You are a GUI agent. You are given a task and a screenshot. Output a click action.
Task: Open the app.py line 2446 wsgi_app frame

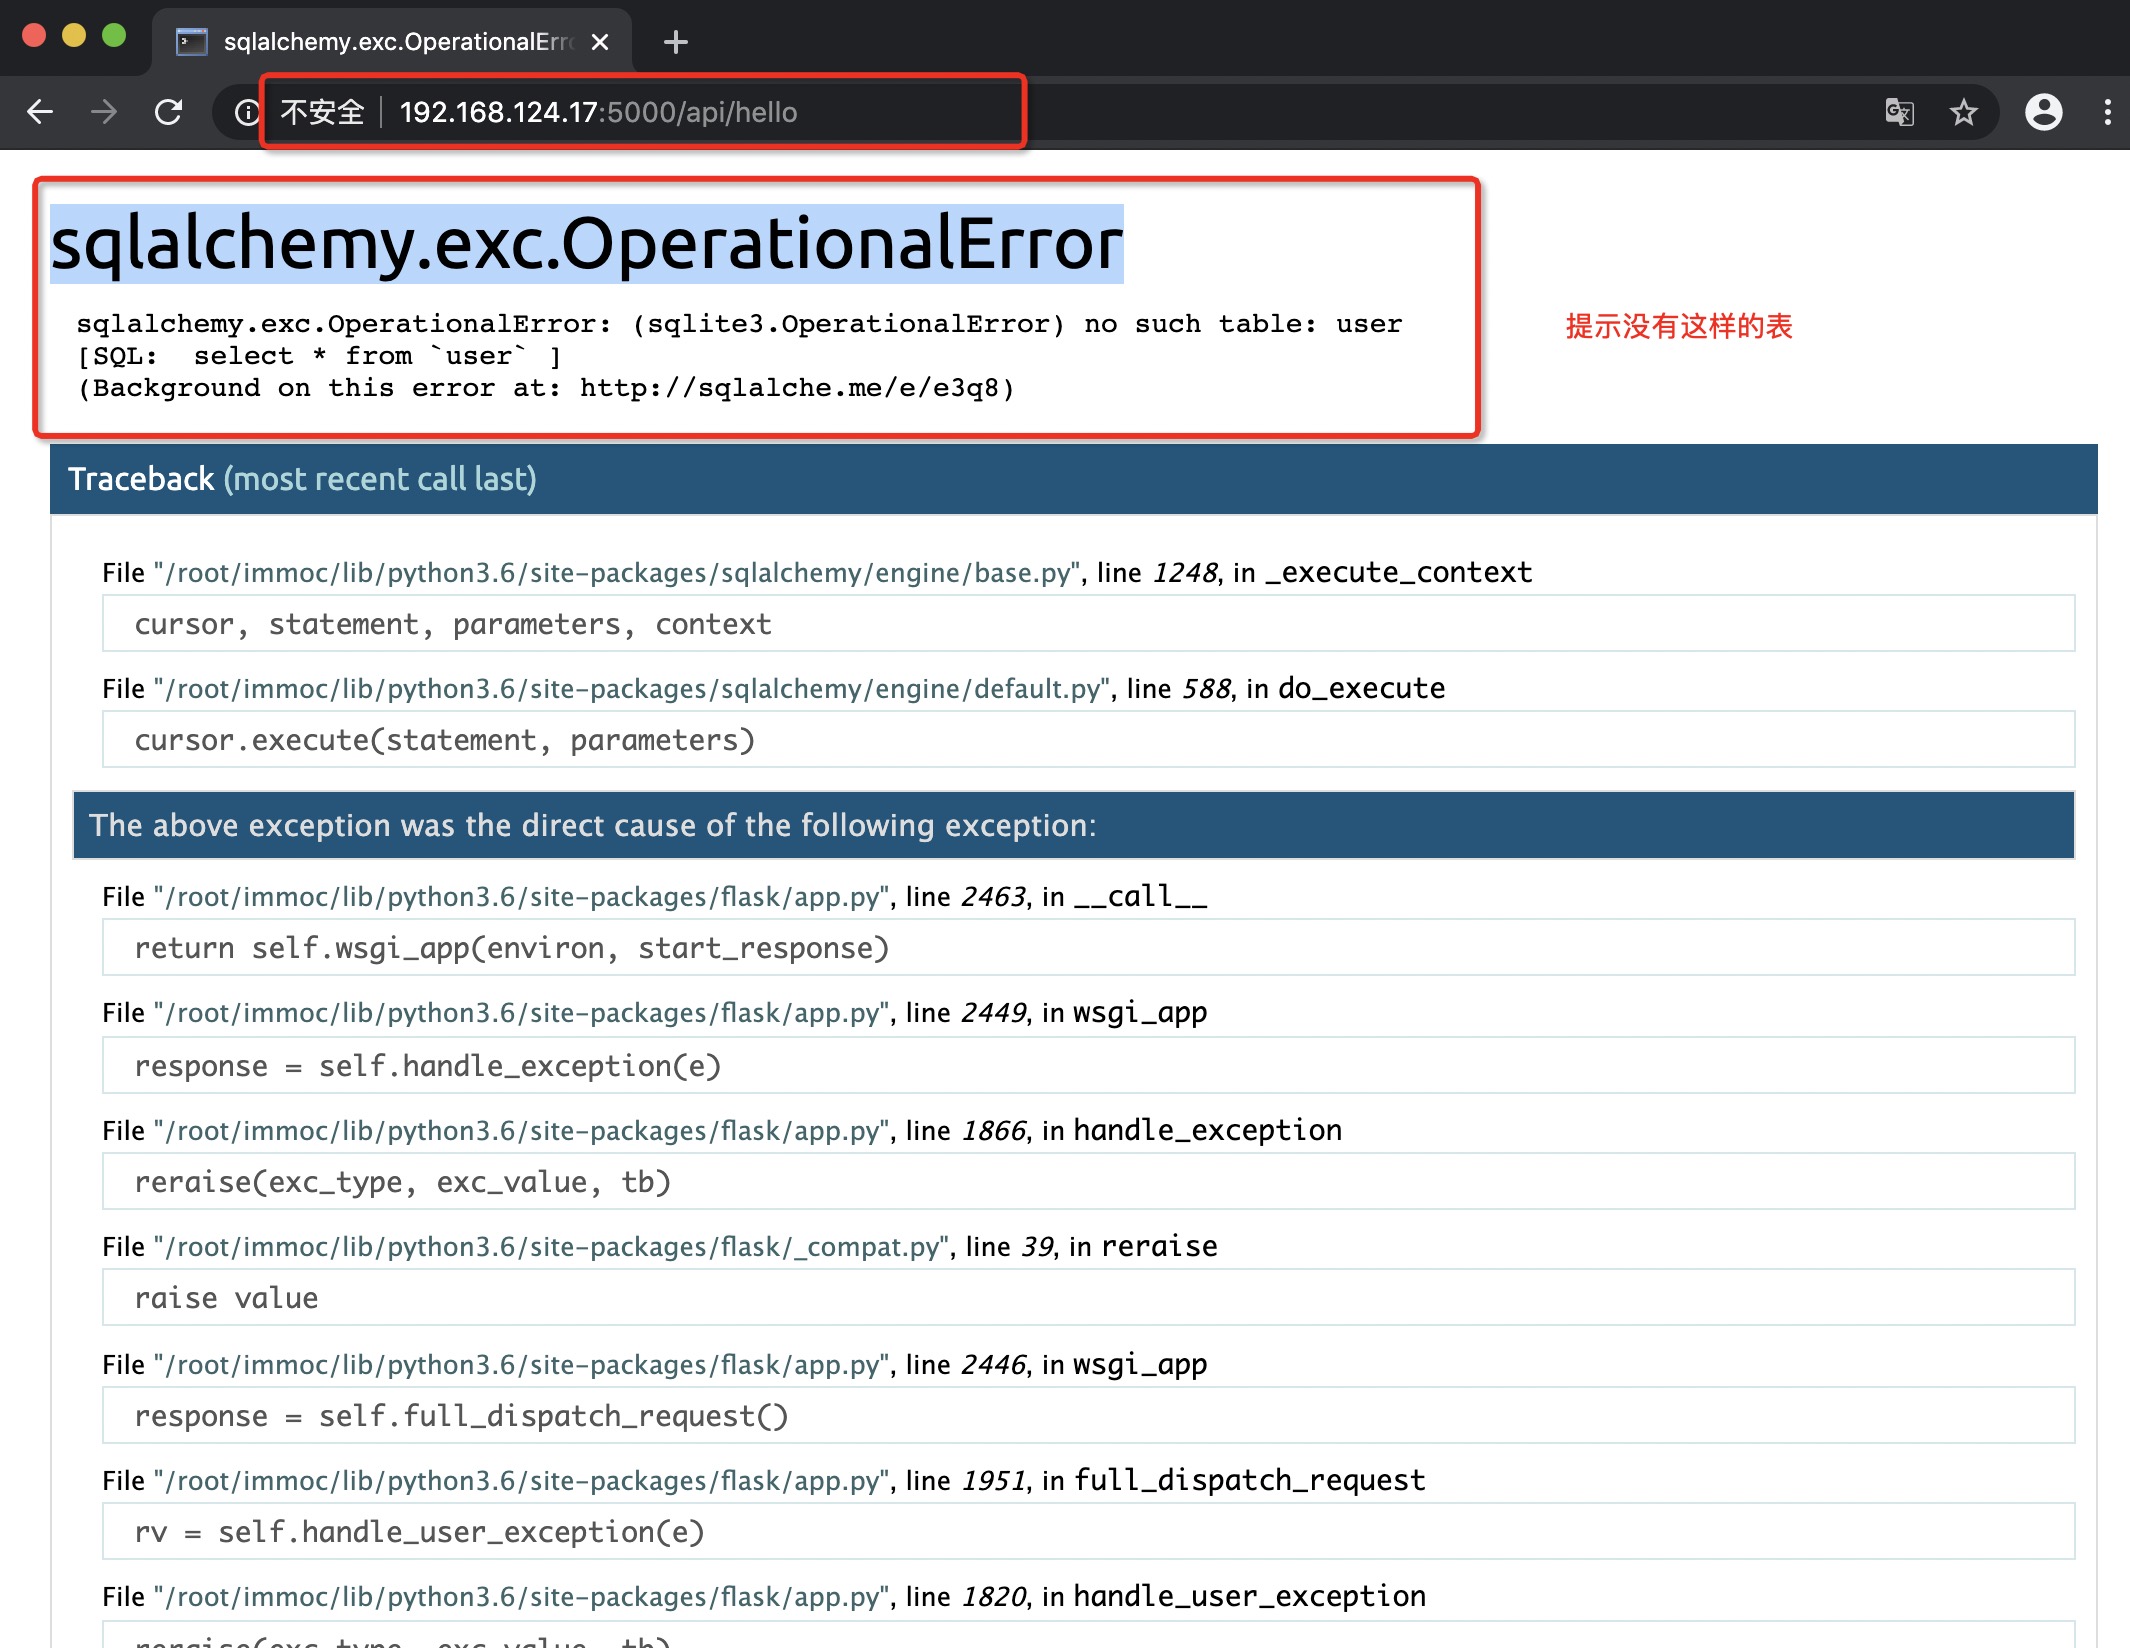[655, 1364]
